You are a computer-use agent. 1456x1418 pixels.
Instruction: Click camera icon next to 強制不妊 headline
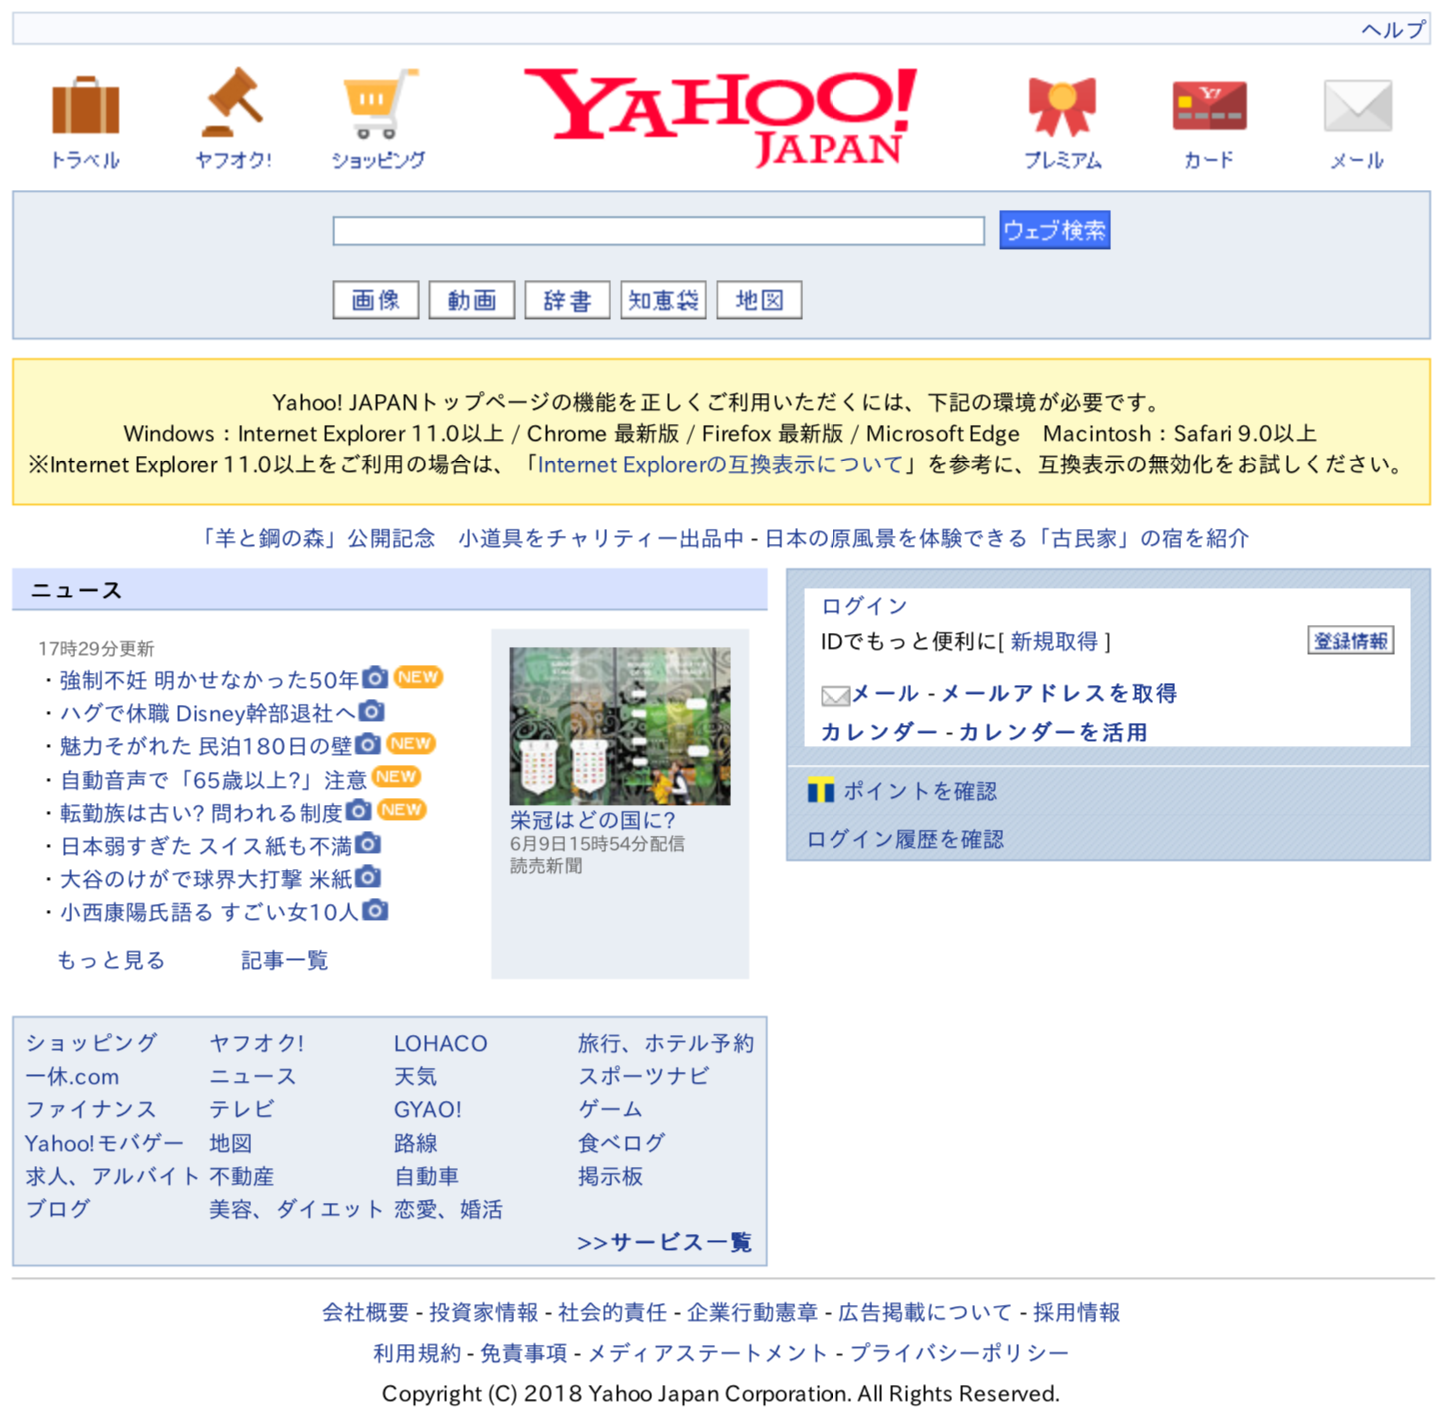point(375,678)
